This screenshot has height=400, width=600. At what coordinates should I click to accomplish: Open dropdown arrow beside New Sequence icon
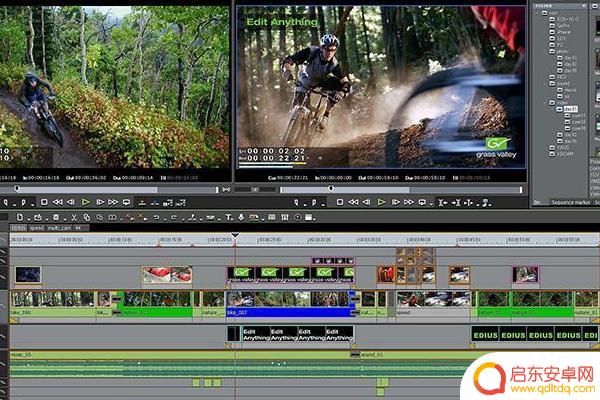coord(29,219)
